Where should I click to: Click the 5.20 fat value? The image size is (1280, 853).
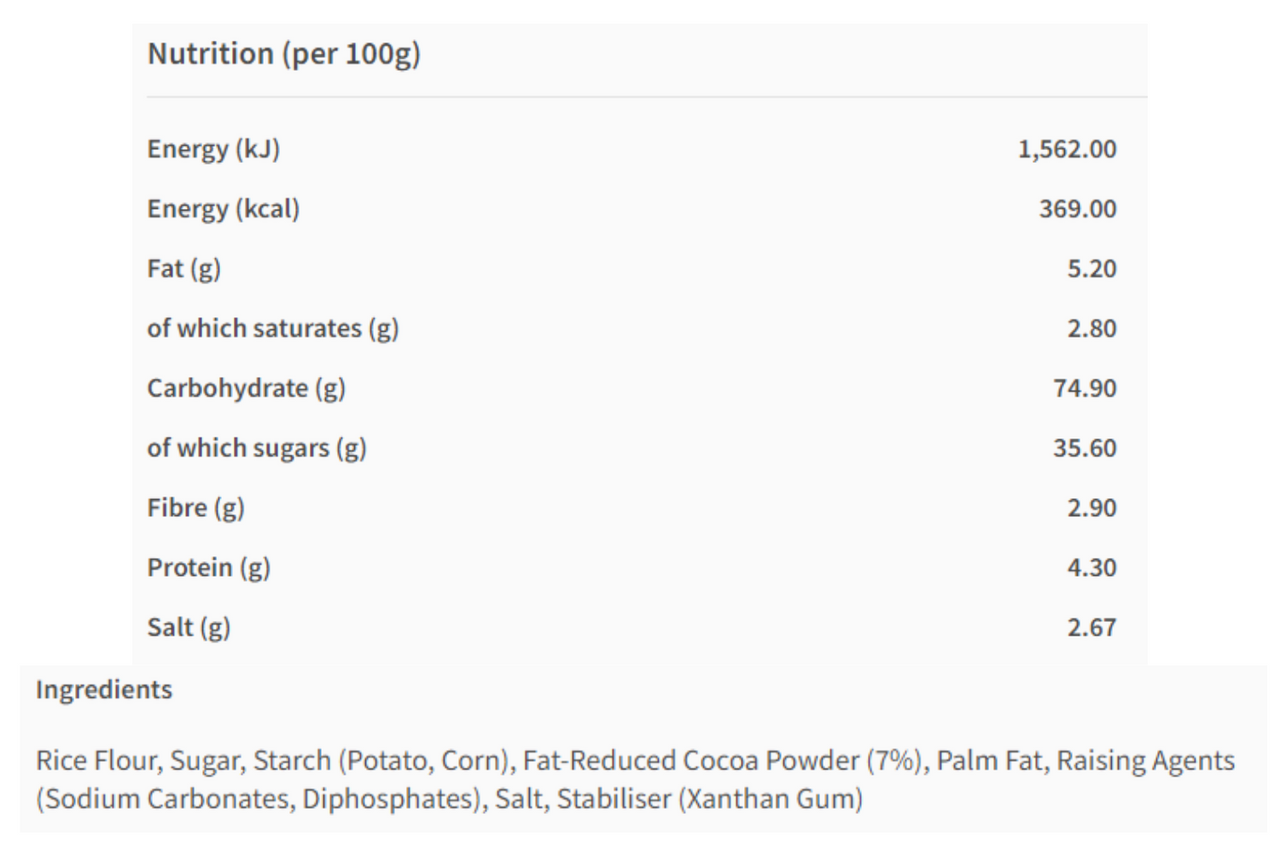(x=1091, y=269)
